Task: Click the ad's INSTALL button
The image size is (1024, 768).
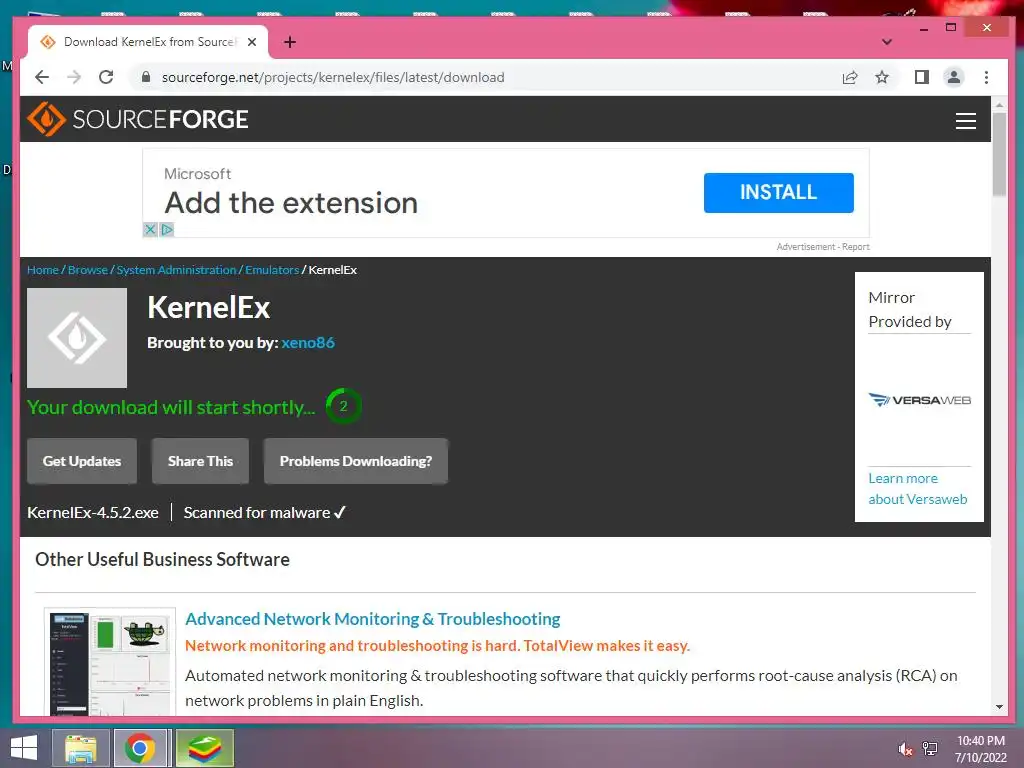Action: point(778,193)
